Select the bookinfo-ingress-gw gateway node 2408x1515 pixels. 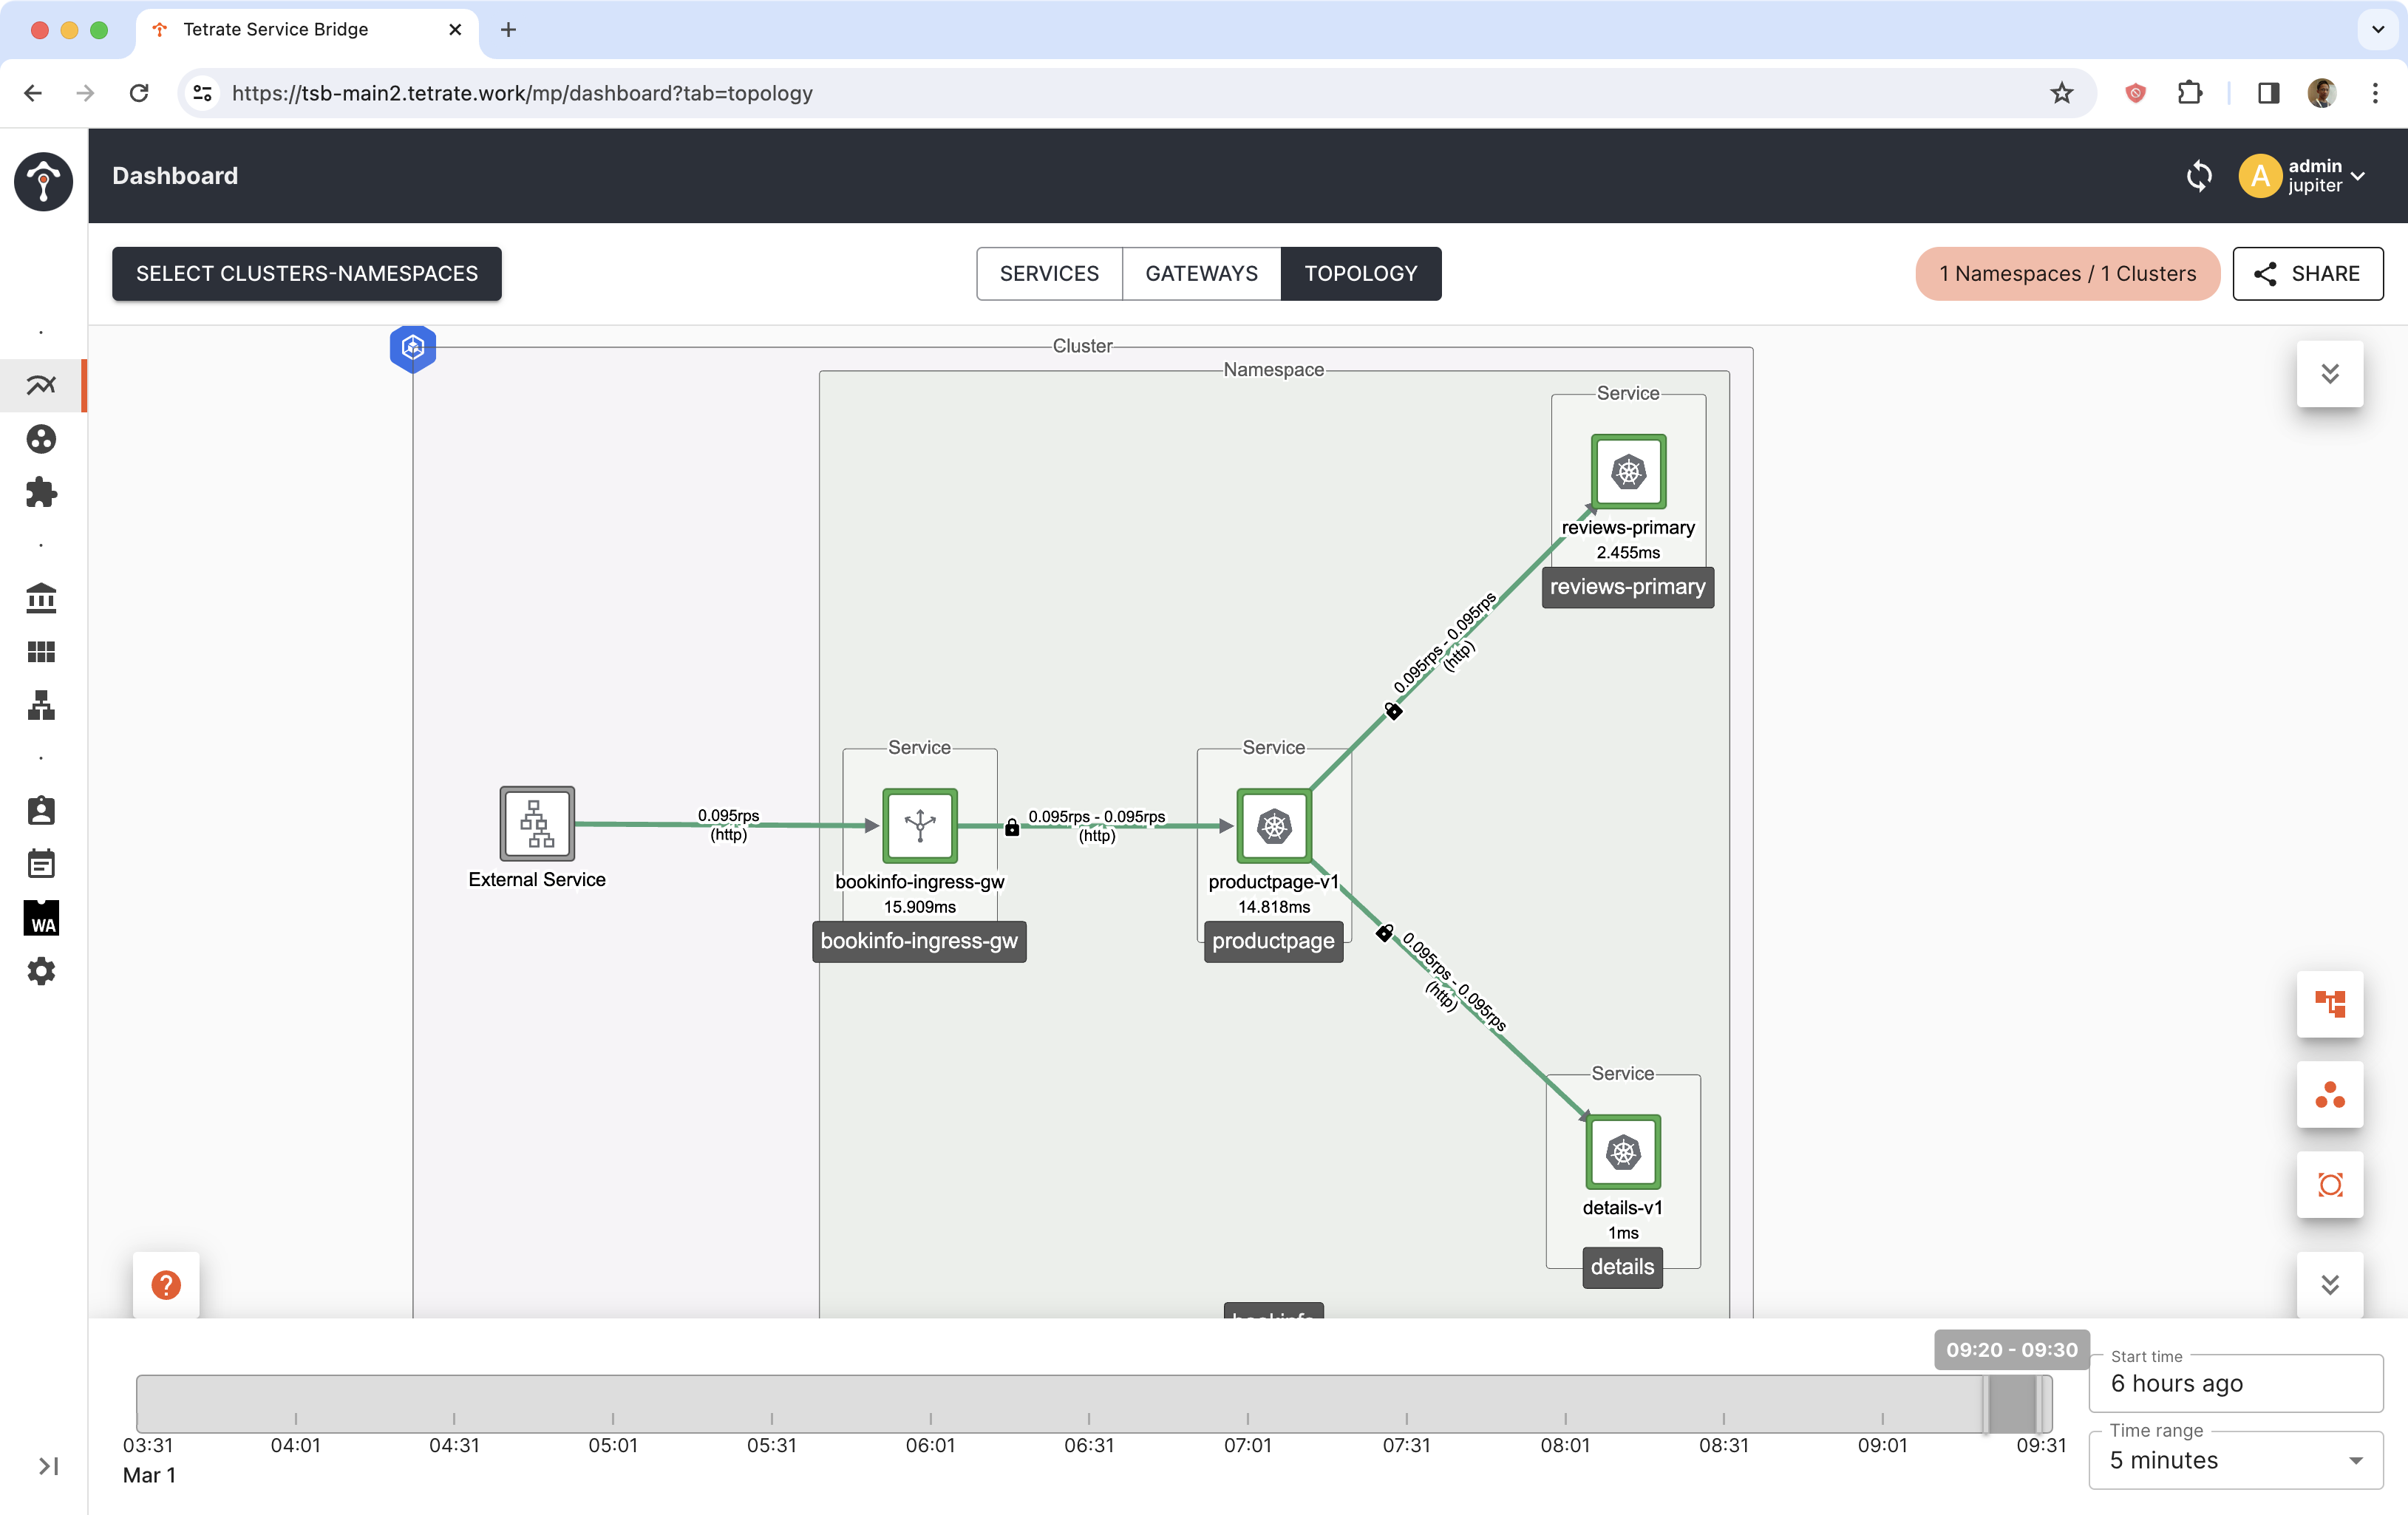pos(919,826)
